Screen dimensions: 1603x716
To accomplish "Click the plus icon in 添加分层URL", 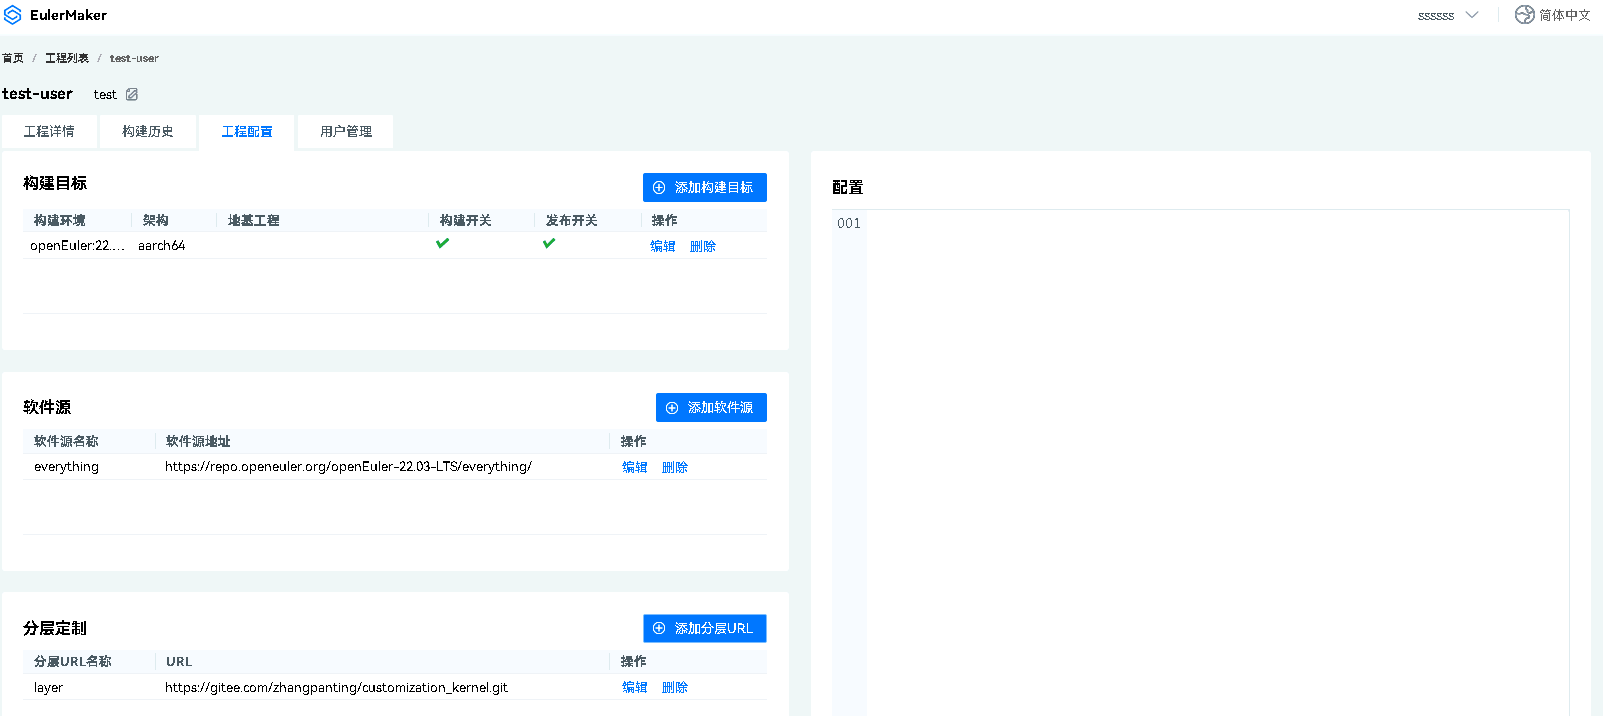I will pyautogui.click(x=659, y=629).
